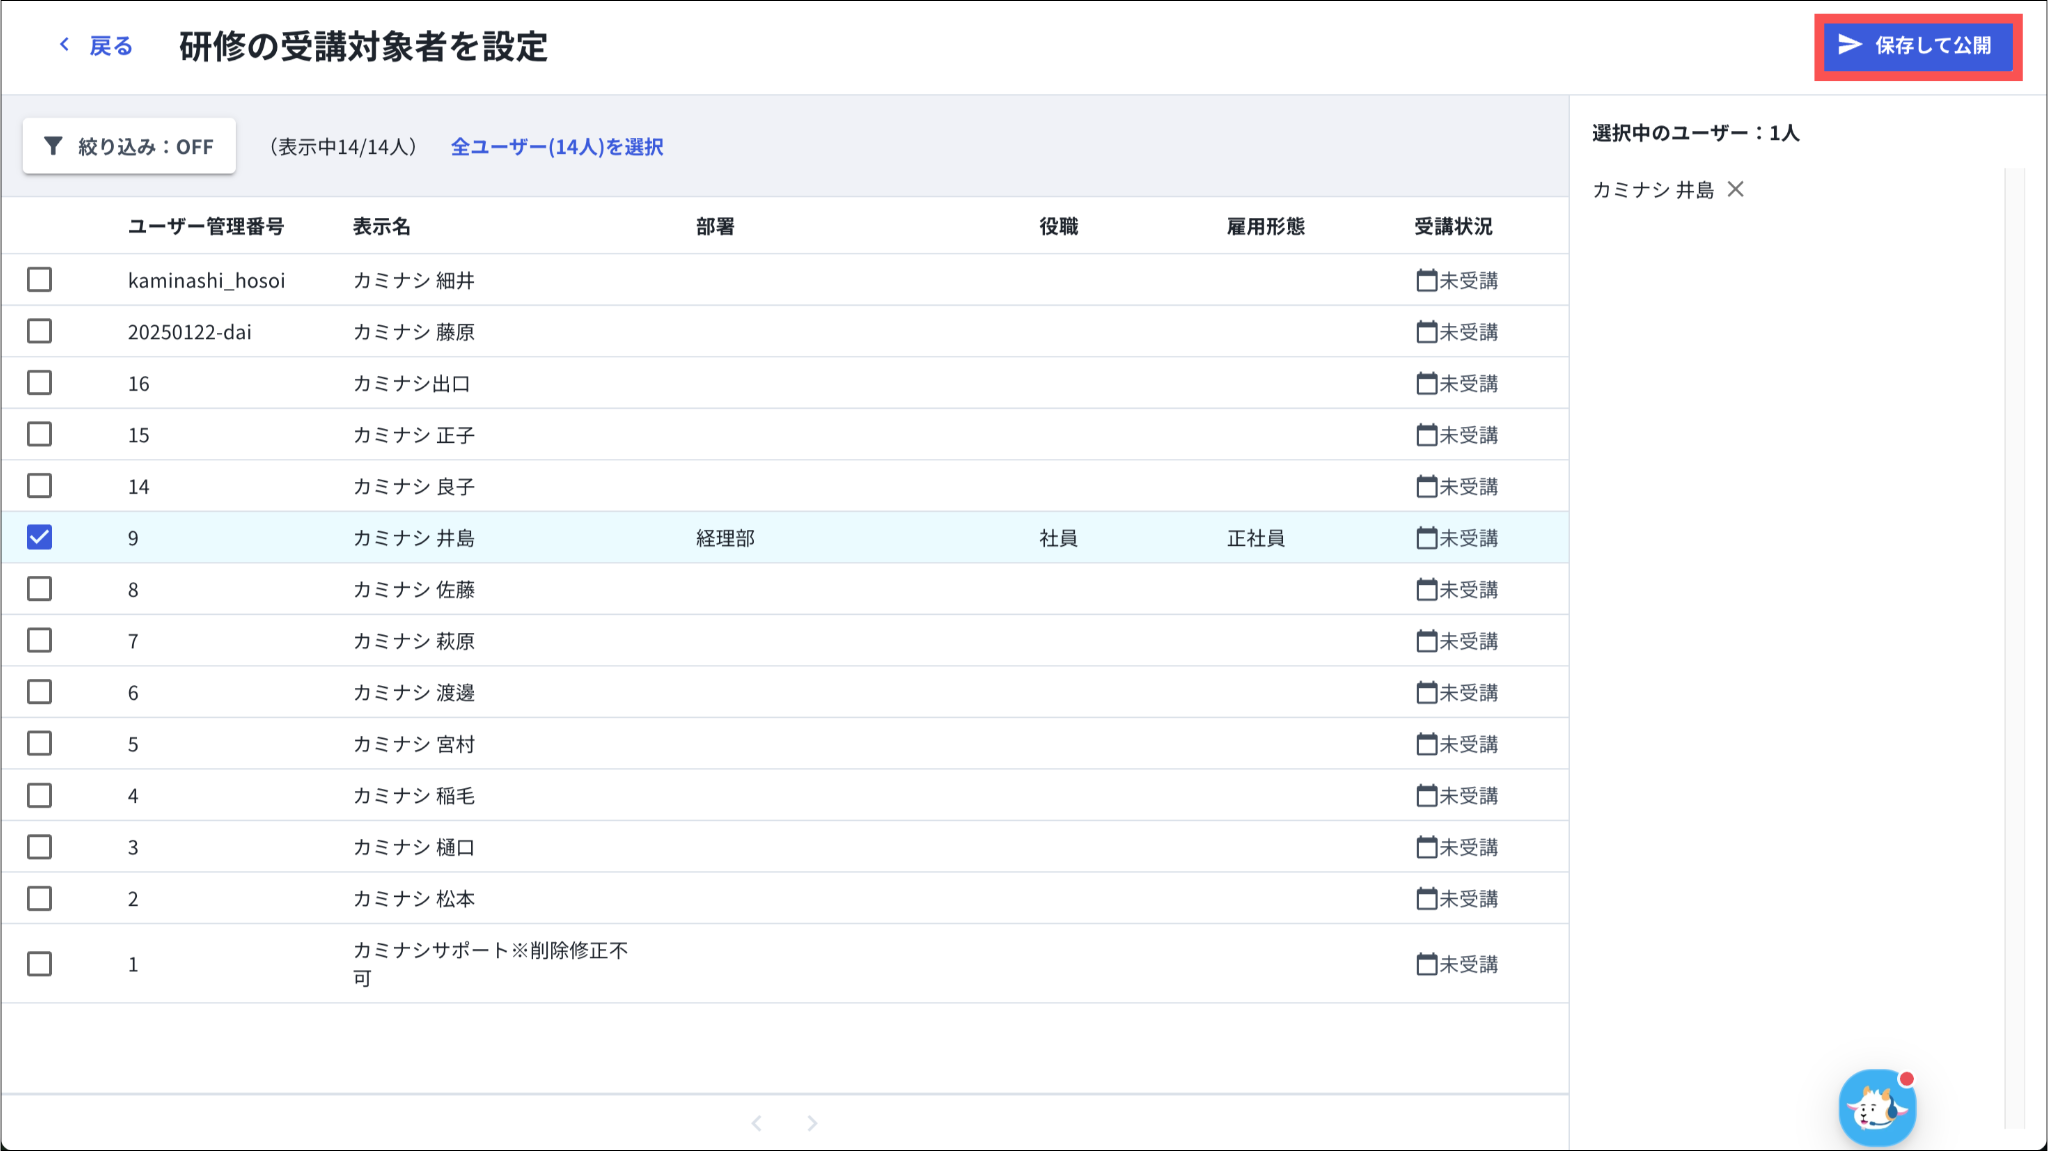Viewport: 2048px width, 1151px height.
Task: Click the cow mascot chat support icon
Action: pyautogui.click(x=1876, y=1108)
